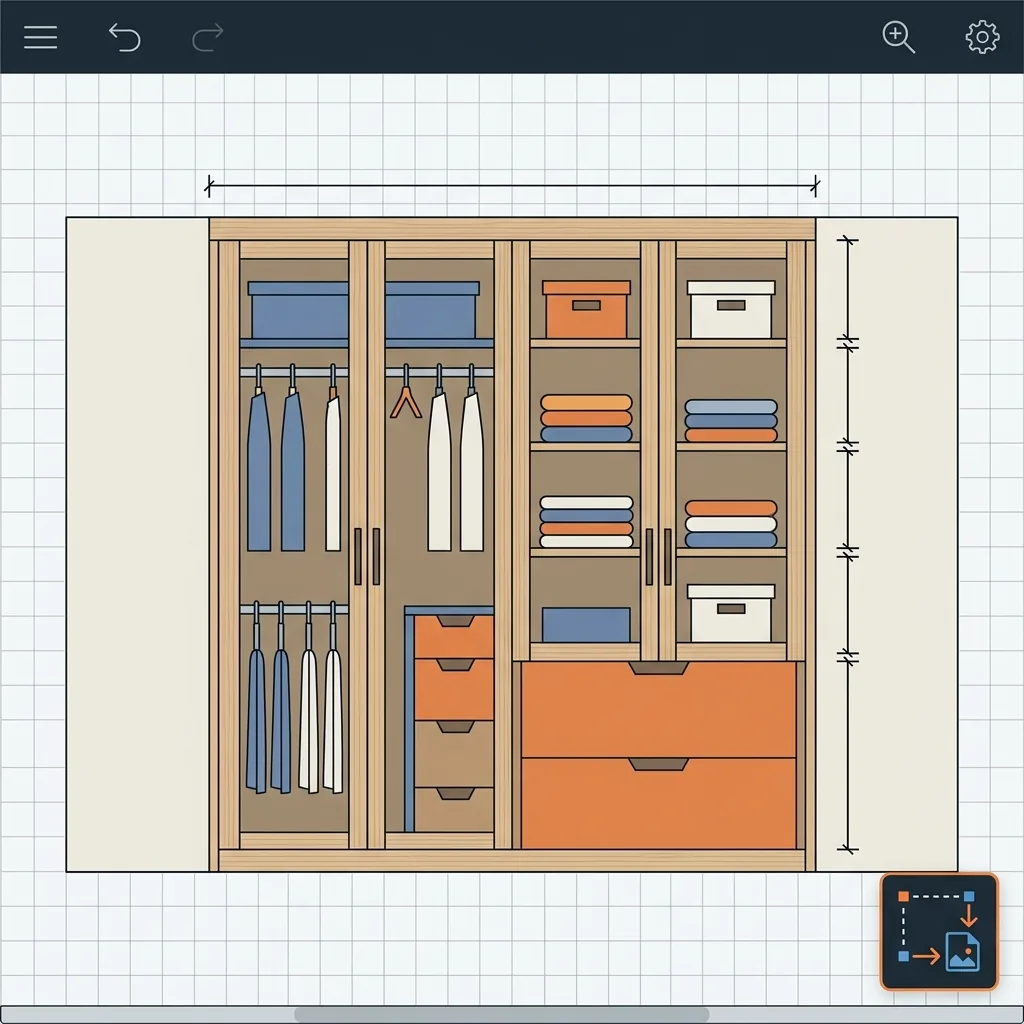The image size is (1024, 1024).
Task: Open the settings gear
Action: (x=982, y=37)
